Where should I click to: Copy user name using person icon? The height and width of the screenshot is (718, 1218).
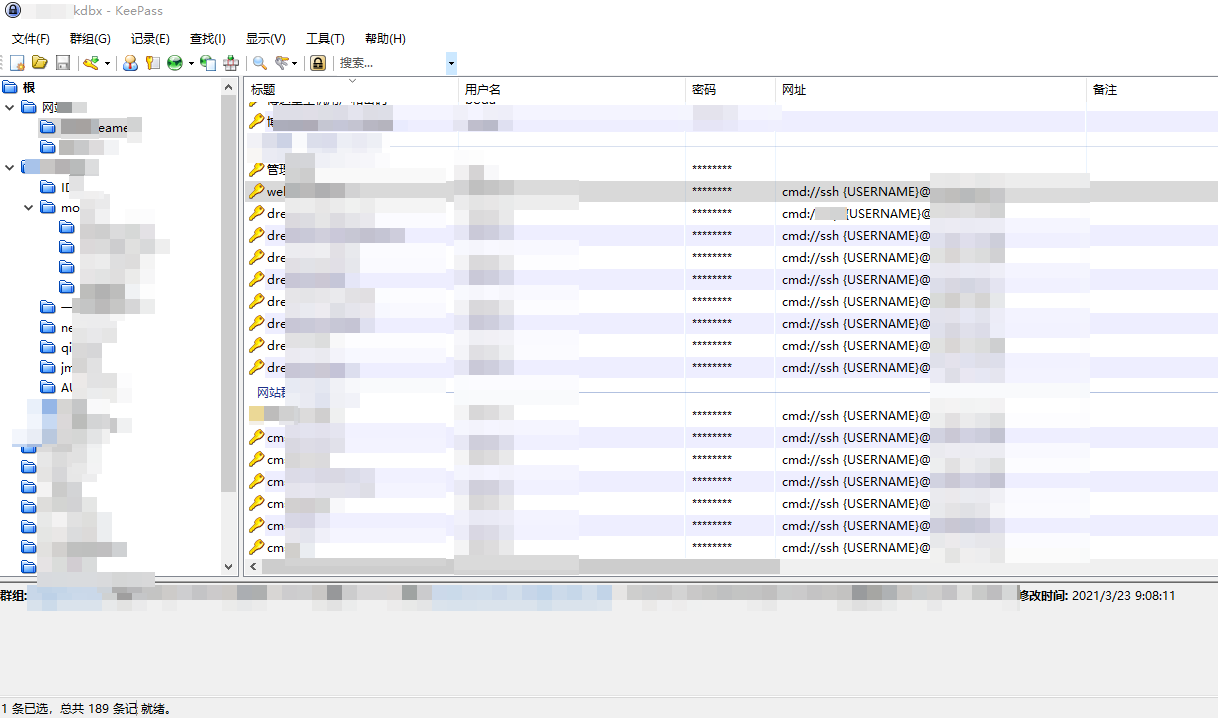tap(130, 63)
